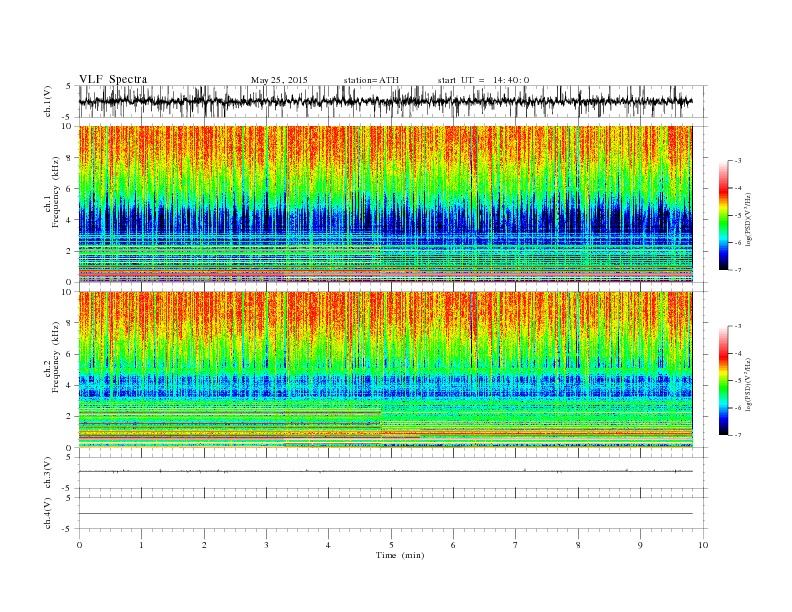
Task: Click the time axis tick label "6"
Action: coord(453,545)
